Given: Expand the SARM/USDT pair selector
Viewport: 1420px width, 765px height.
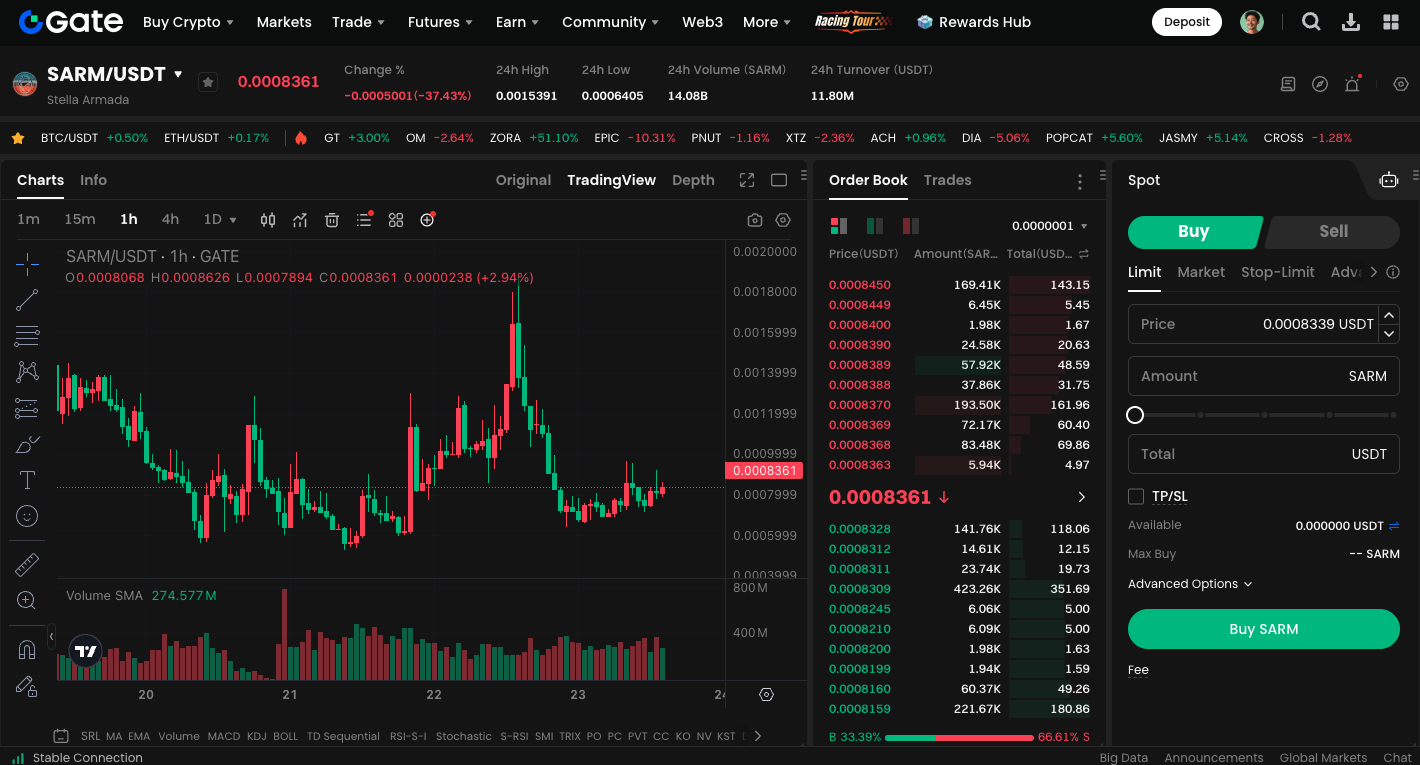Looking at the screenshot, I should [178, 74].
